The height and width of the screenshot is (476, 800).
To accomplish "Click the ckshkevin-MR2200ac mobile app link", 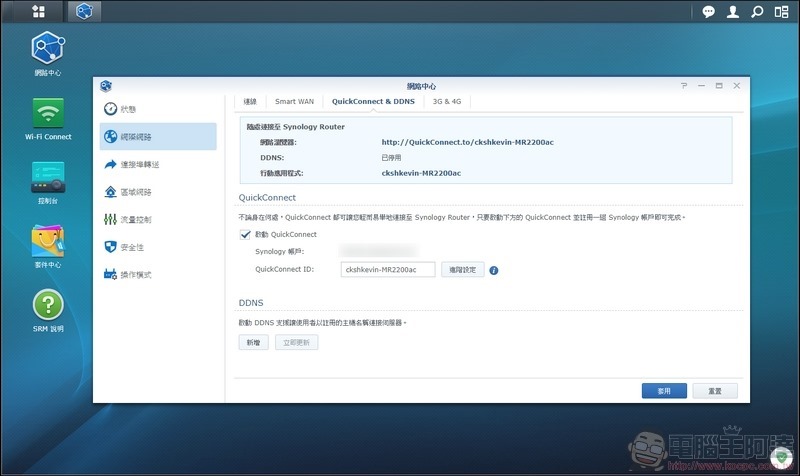I will click(x=421, y=173).
